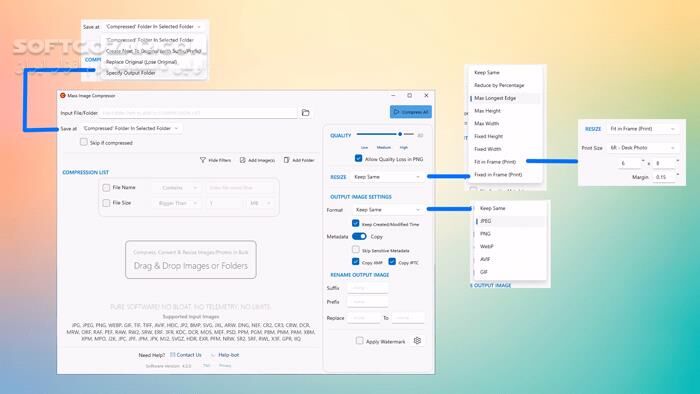Viewport: 700px width, 394px height.
Task: Click the Suffix input field
Action: click(368, 288)
